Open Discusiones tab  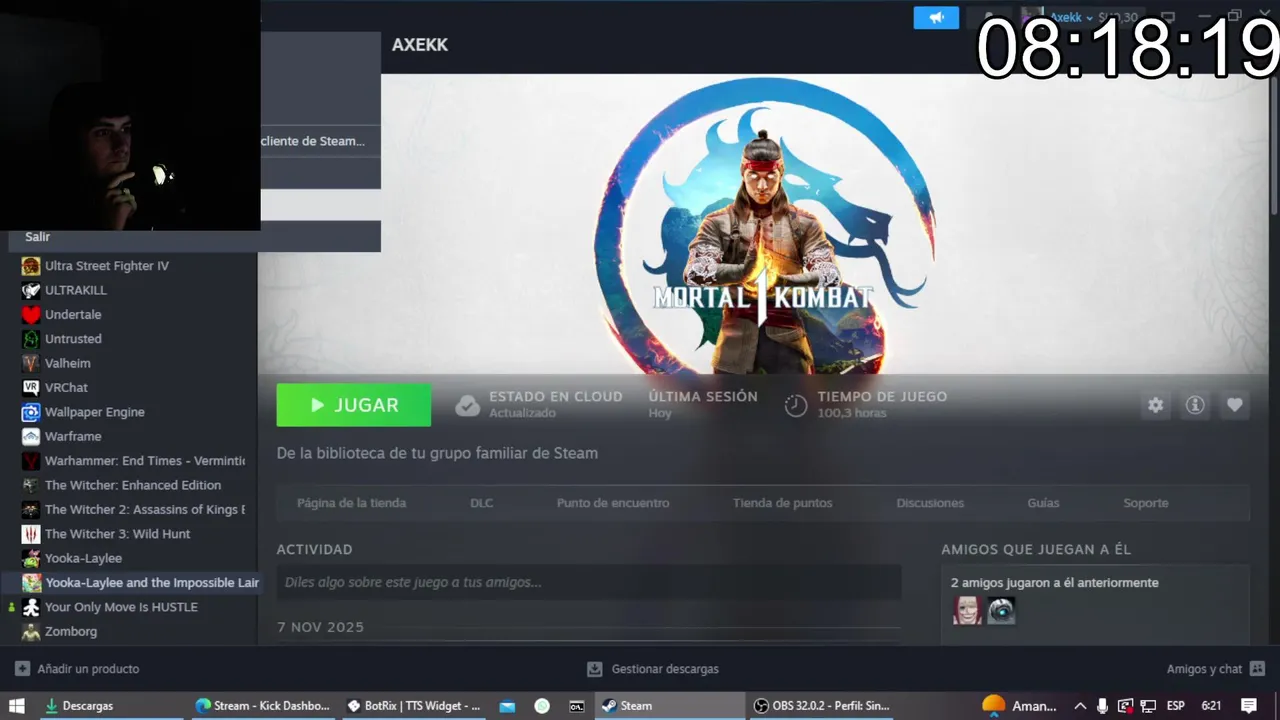pos(930,503)
